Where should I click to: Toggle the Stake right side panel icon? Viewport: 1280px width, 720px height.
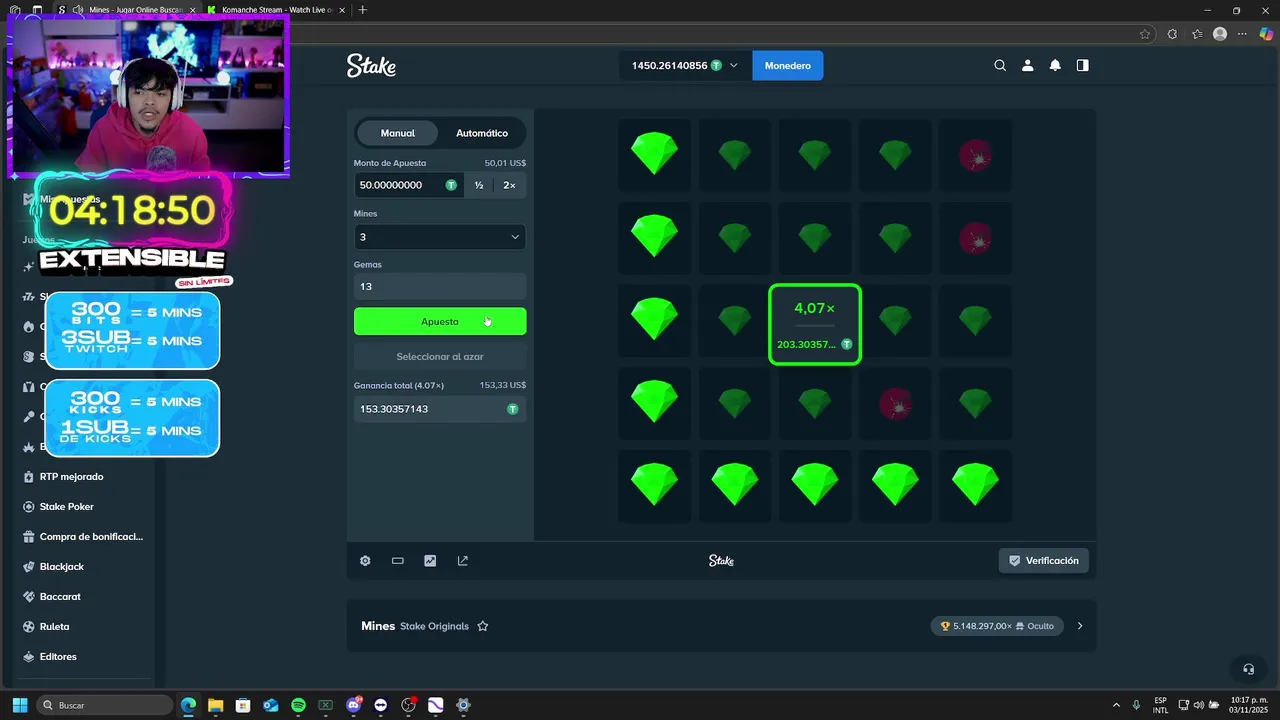[1082, 66]
